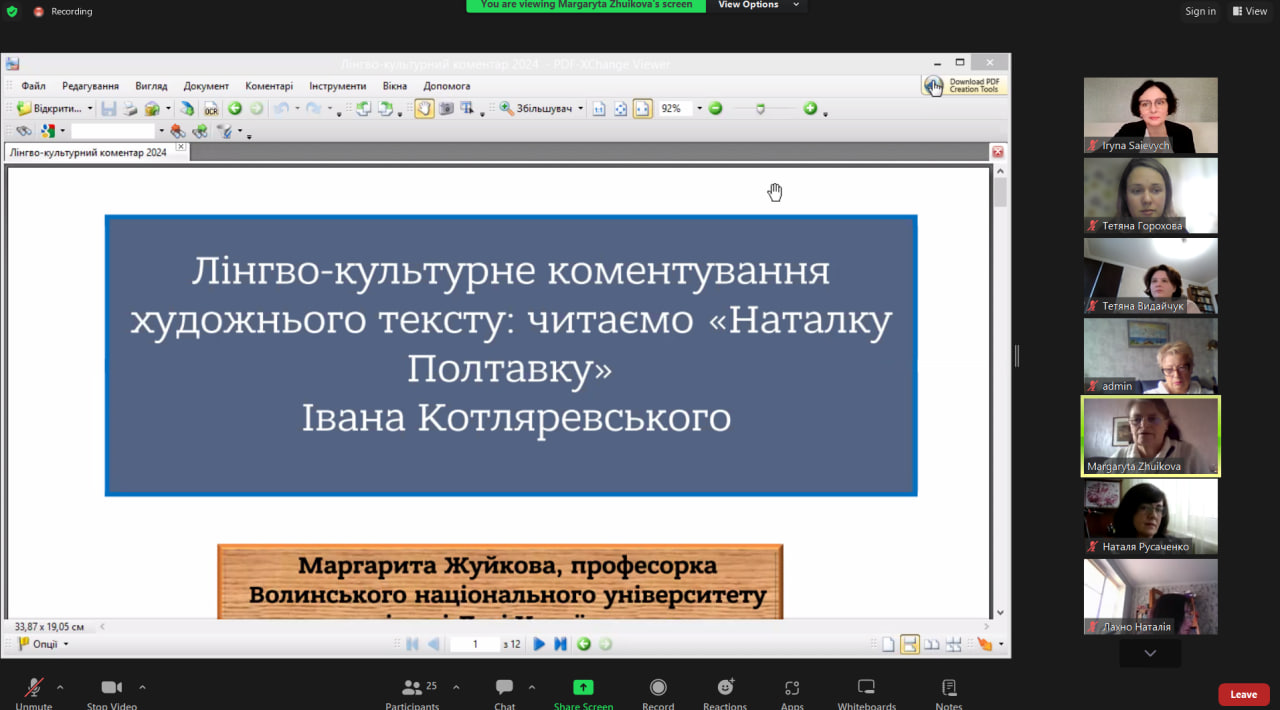
Task: Click green plus zoom in button
Action: click(x=810, y=109)
